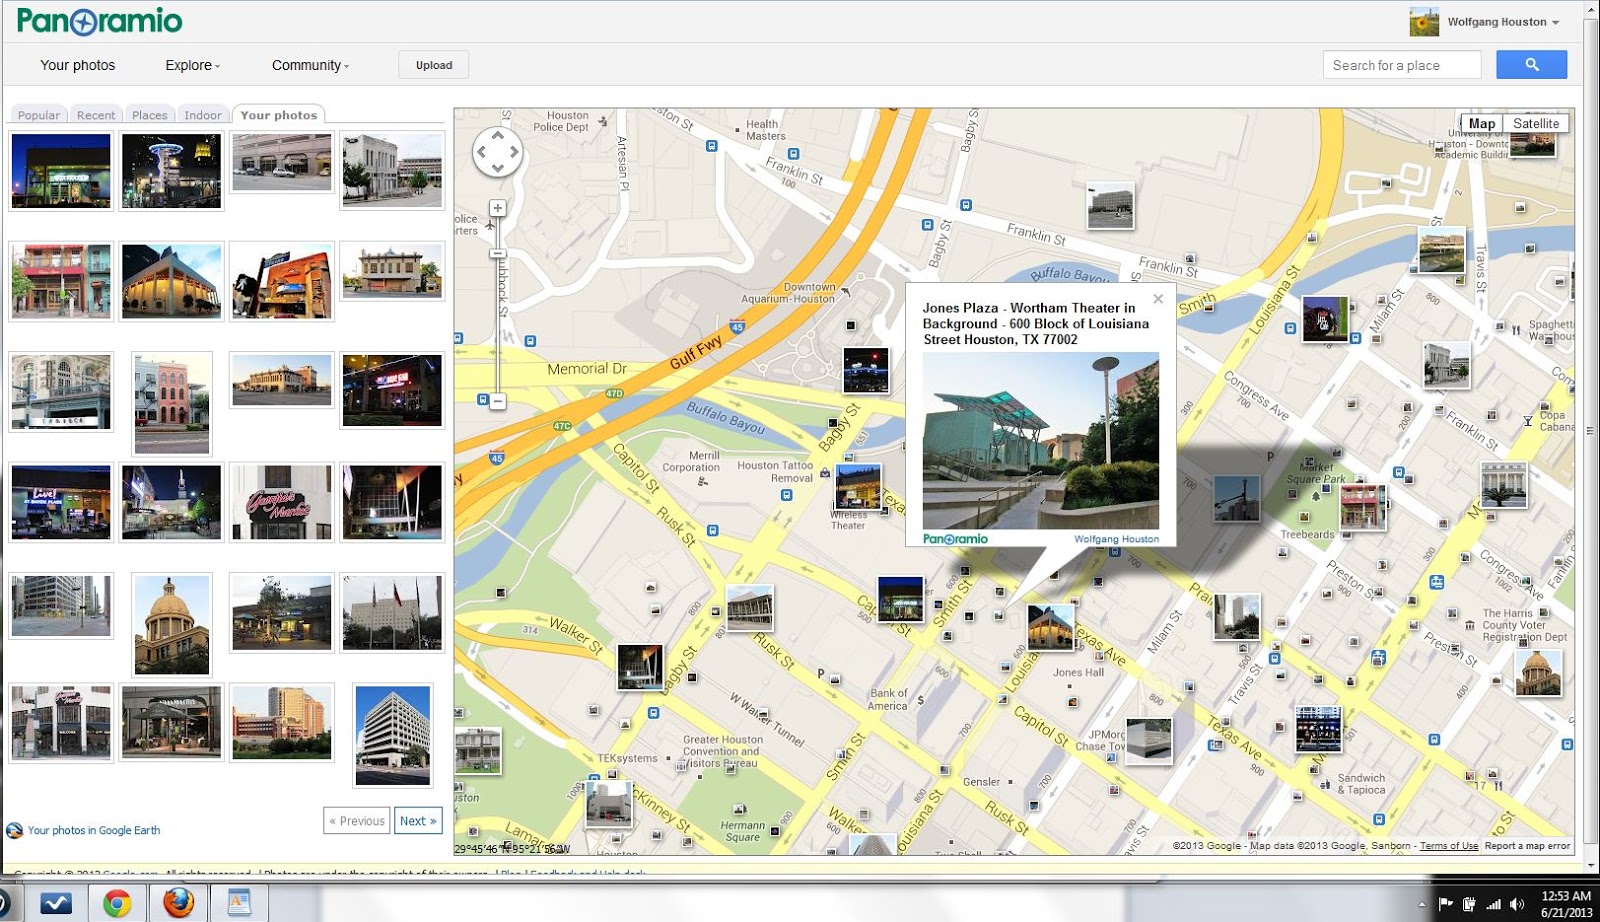
Task: Open the Live! neon sign thumbnail
Action: [x=61, y=502]
